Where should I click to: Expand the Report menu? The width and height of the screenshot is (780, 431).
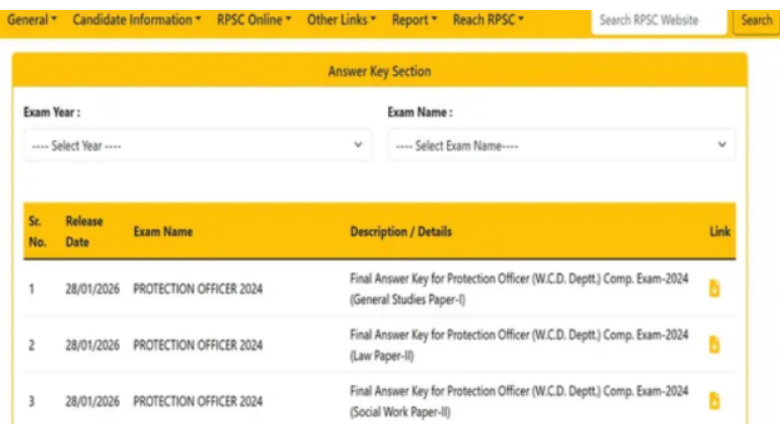tap(414, 20)
